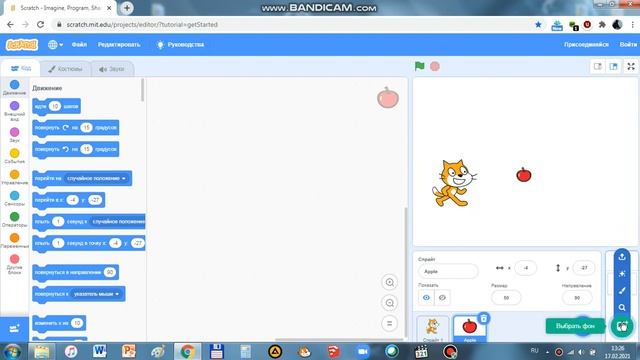Click the sprite direction field
The width and height of the screenshot is (640, 360).
coord(577,298)
